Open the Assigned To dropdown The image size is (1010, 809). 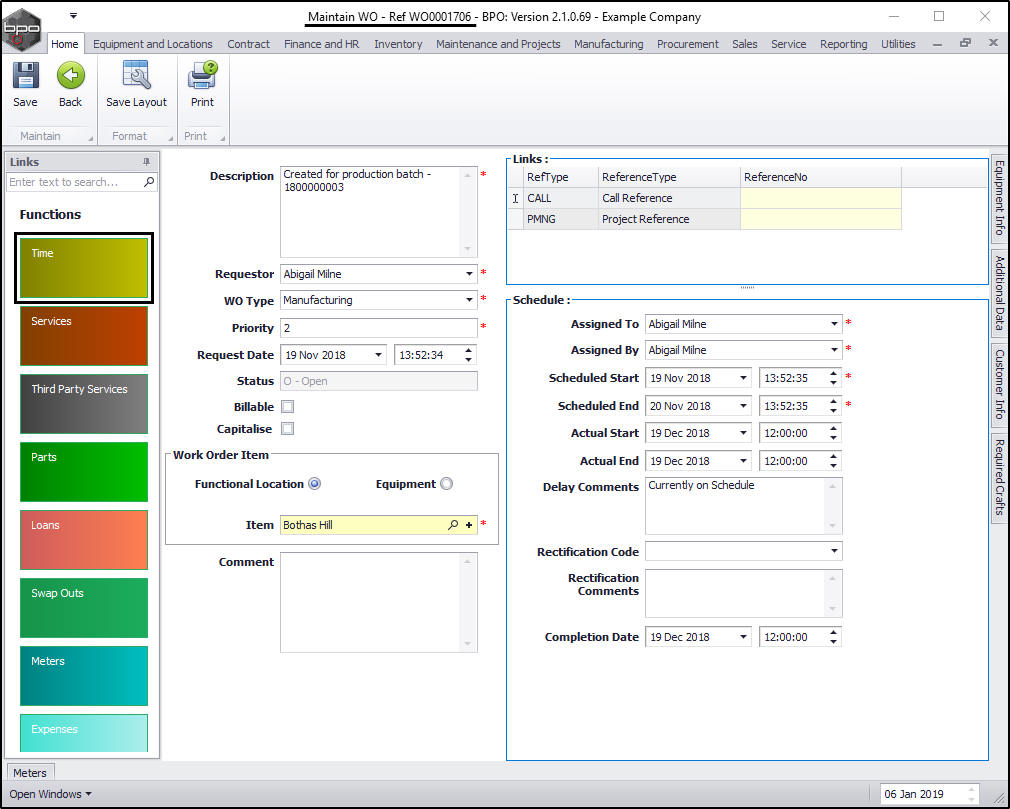(834, 324)
